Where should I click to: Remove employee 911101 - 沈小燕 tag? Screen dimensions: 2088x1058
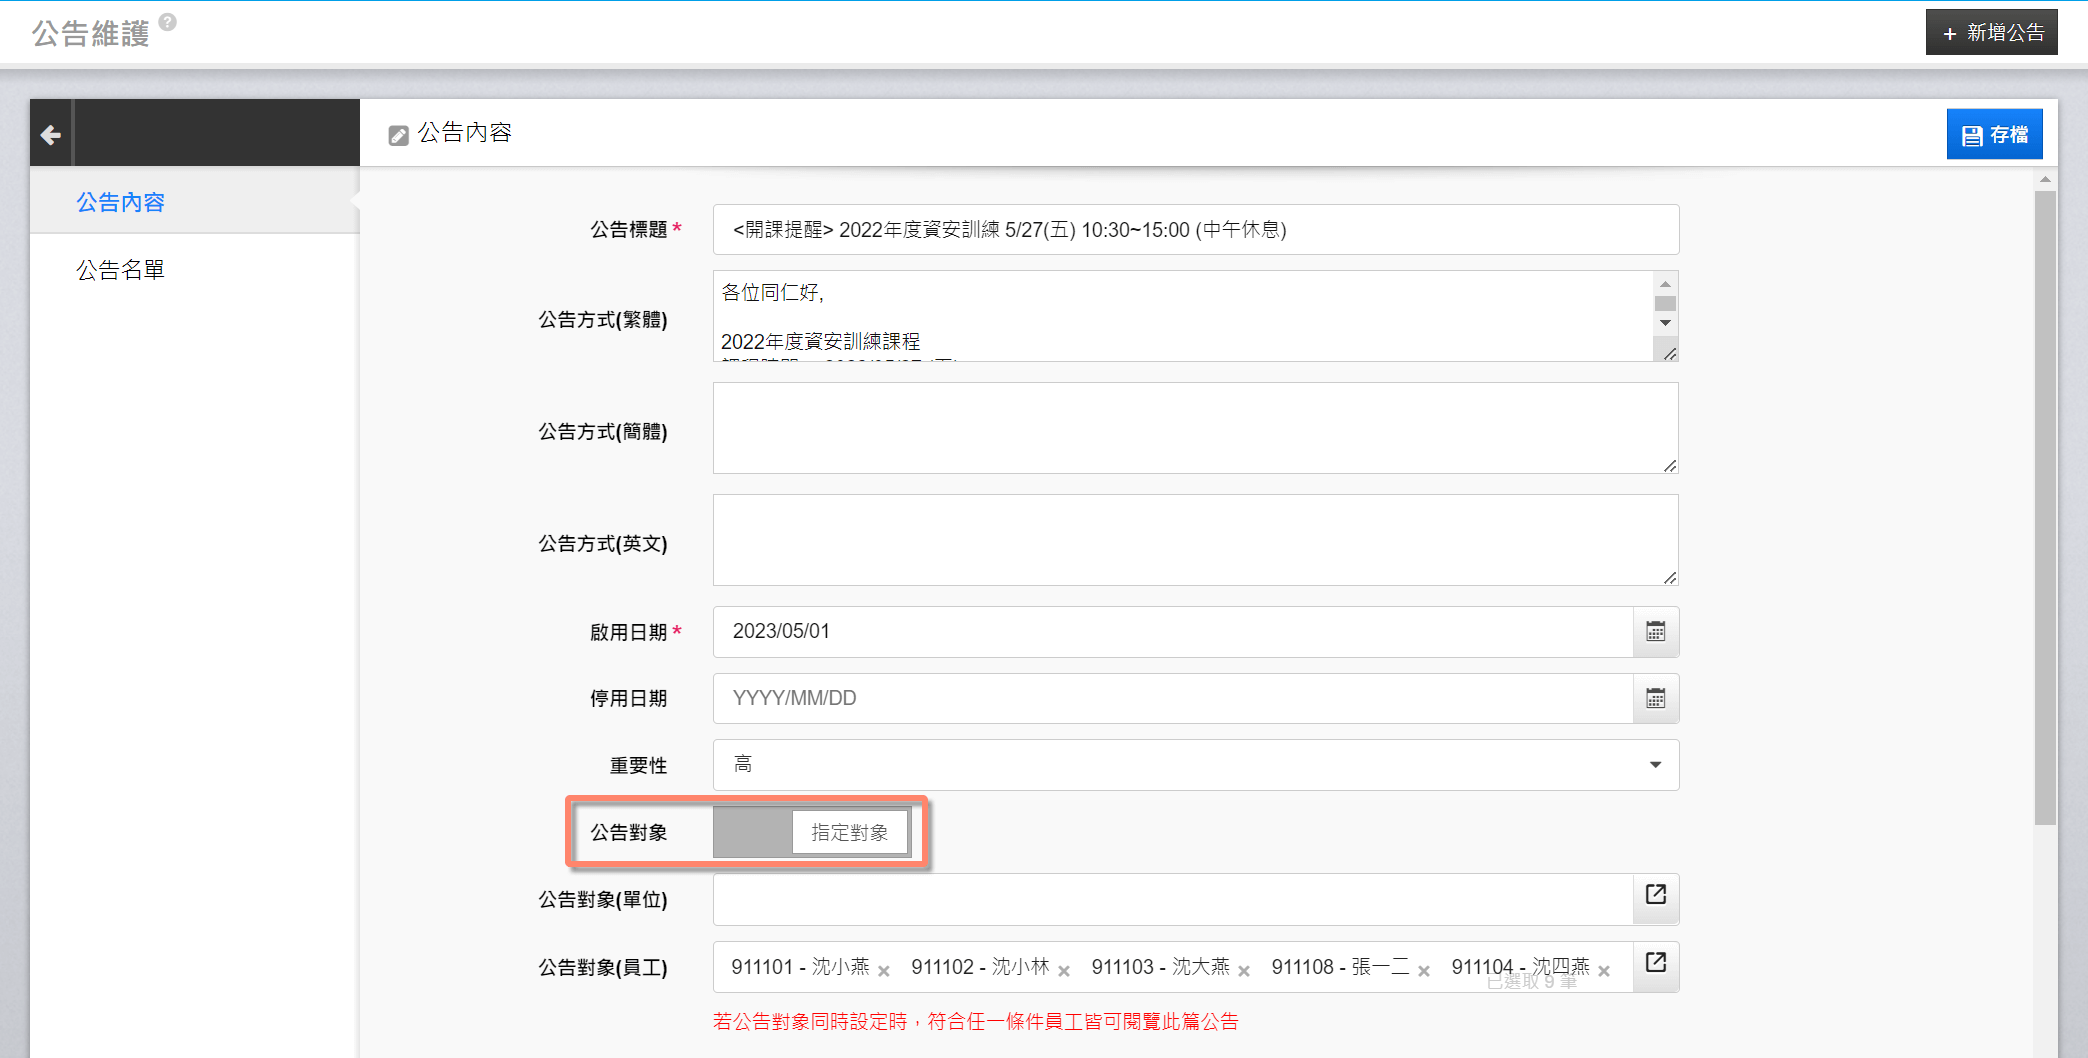click(884, 971)
